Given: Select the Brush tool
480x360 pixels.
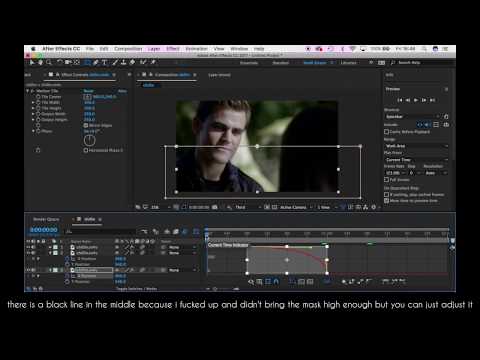Looking at the screenshot, I should click(x=115, y=62).
